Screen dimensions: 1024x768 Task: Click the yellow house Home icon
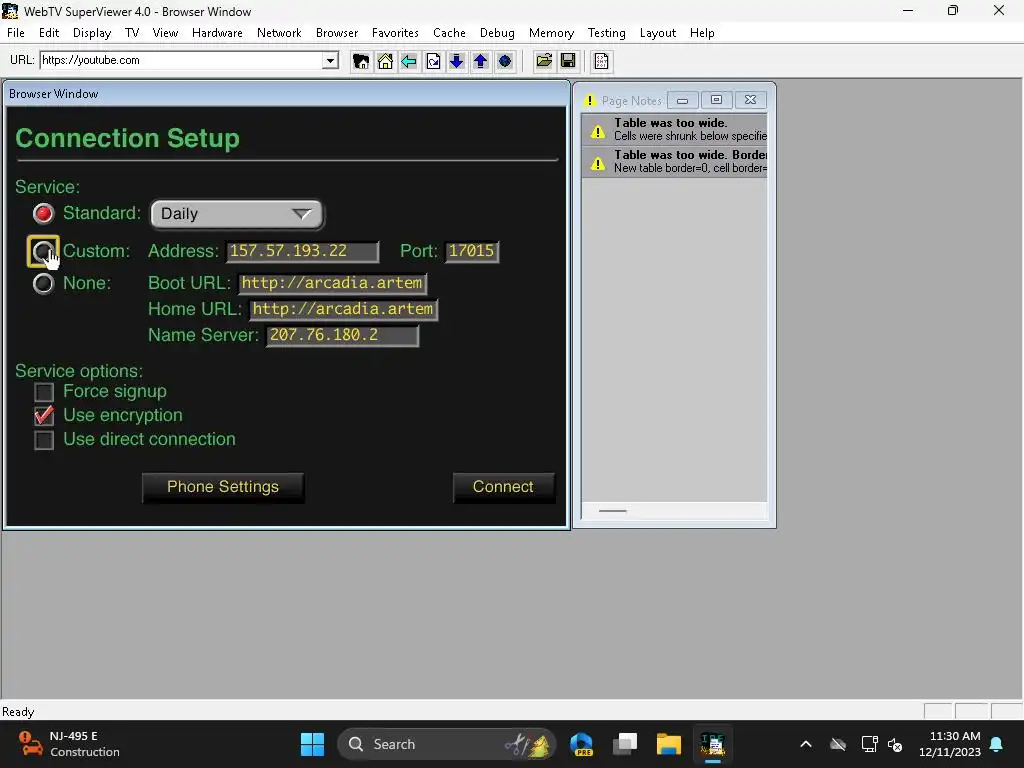[385, 61]
